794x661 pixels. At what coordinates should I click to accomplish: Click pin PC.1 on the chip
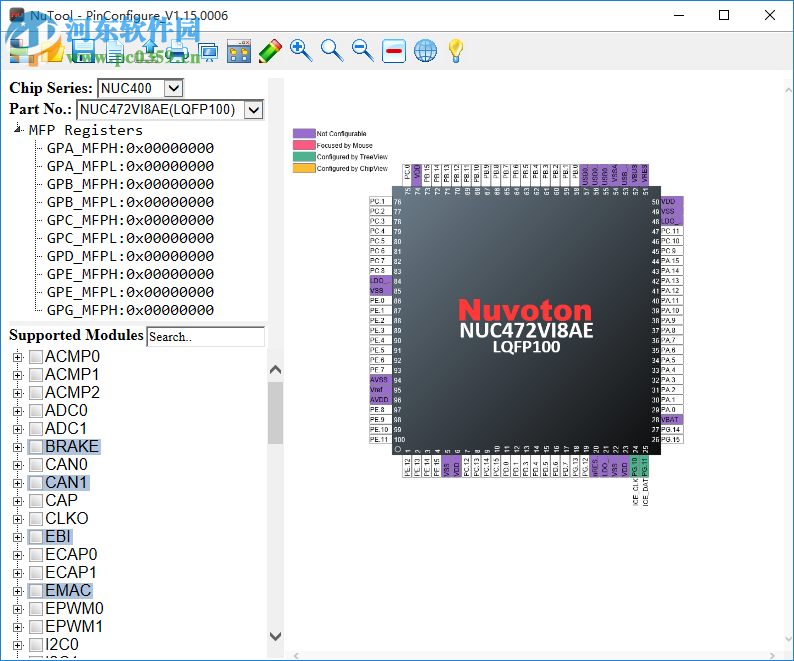pyautogui.click(x=380, y=201)
